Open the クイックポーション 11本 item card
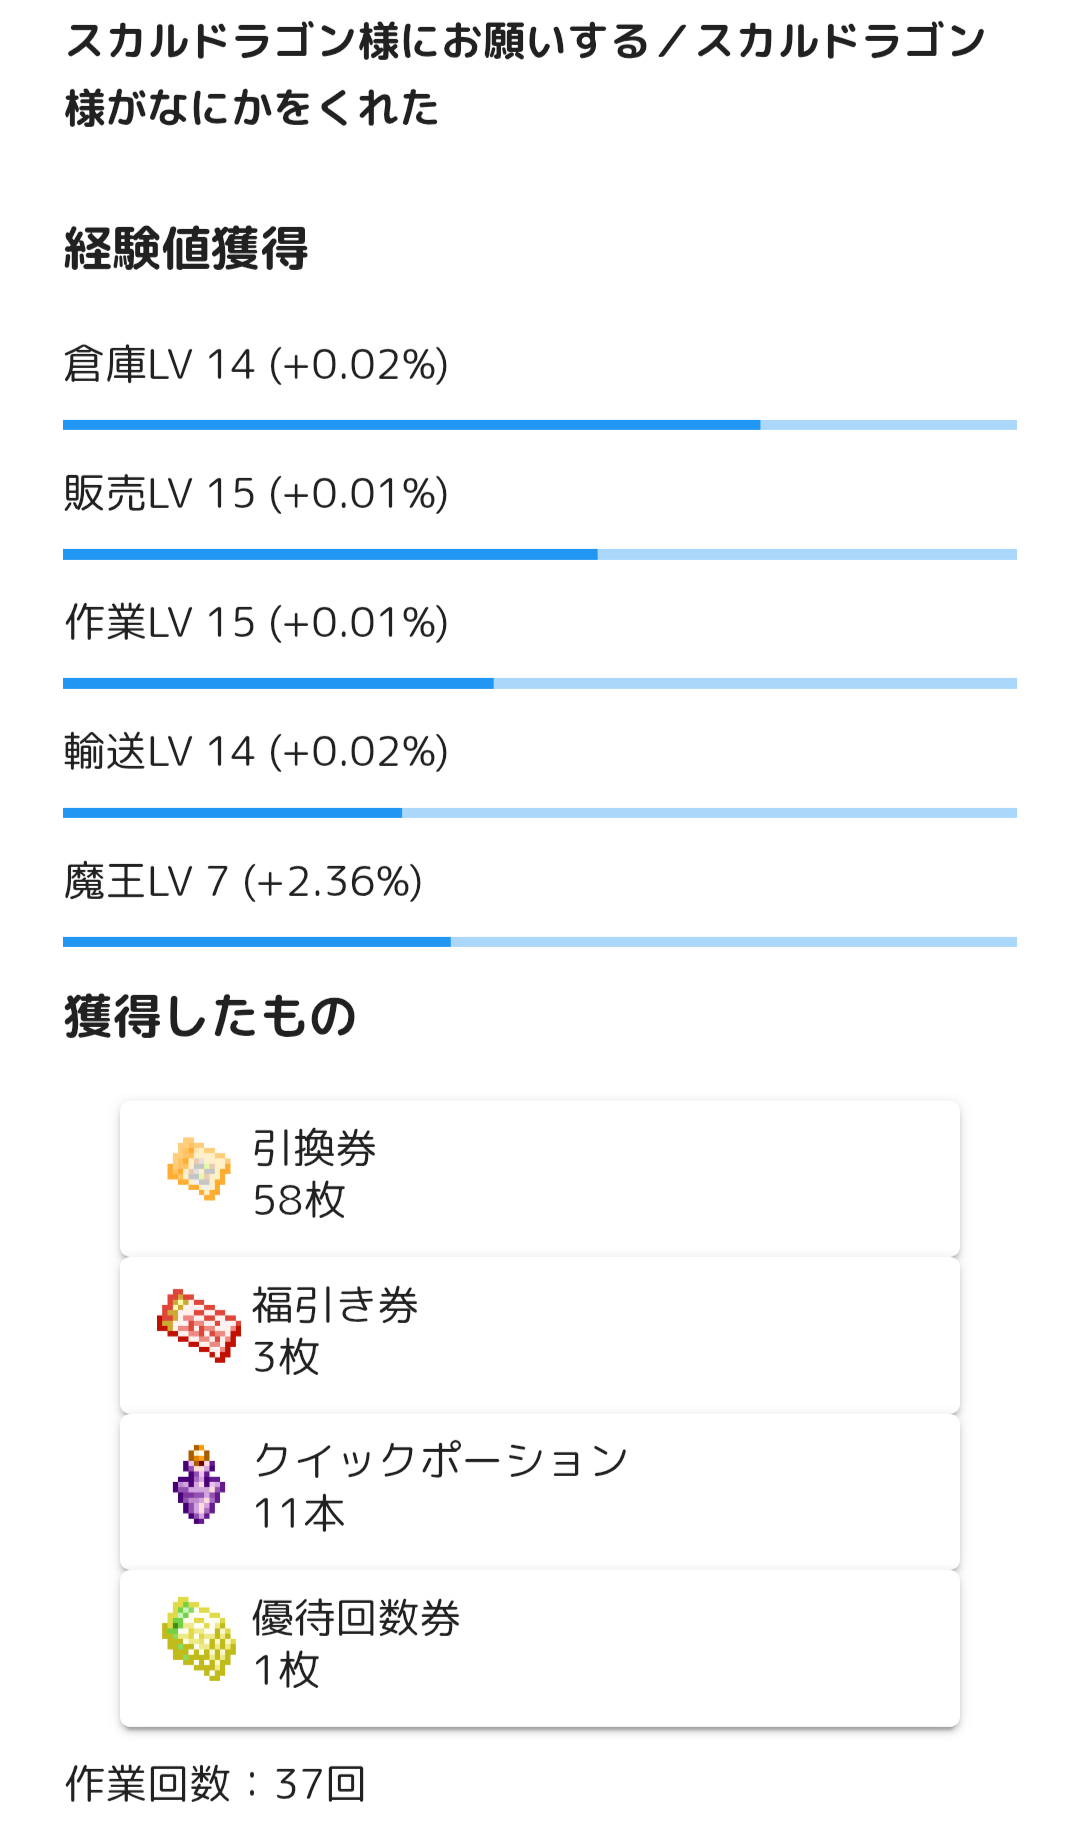This screenshot has width=1080, height=1842. (540, 1491)
